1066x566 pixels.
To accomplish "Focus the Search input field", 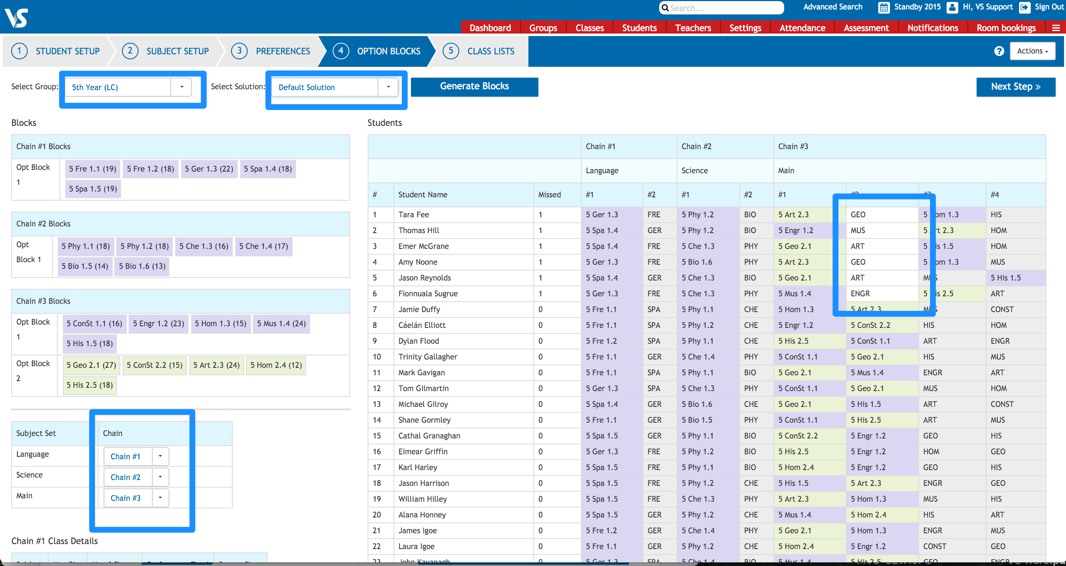I will click(720, 8).
